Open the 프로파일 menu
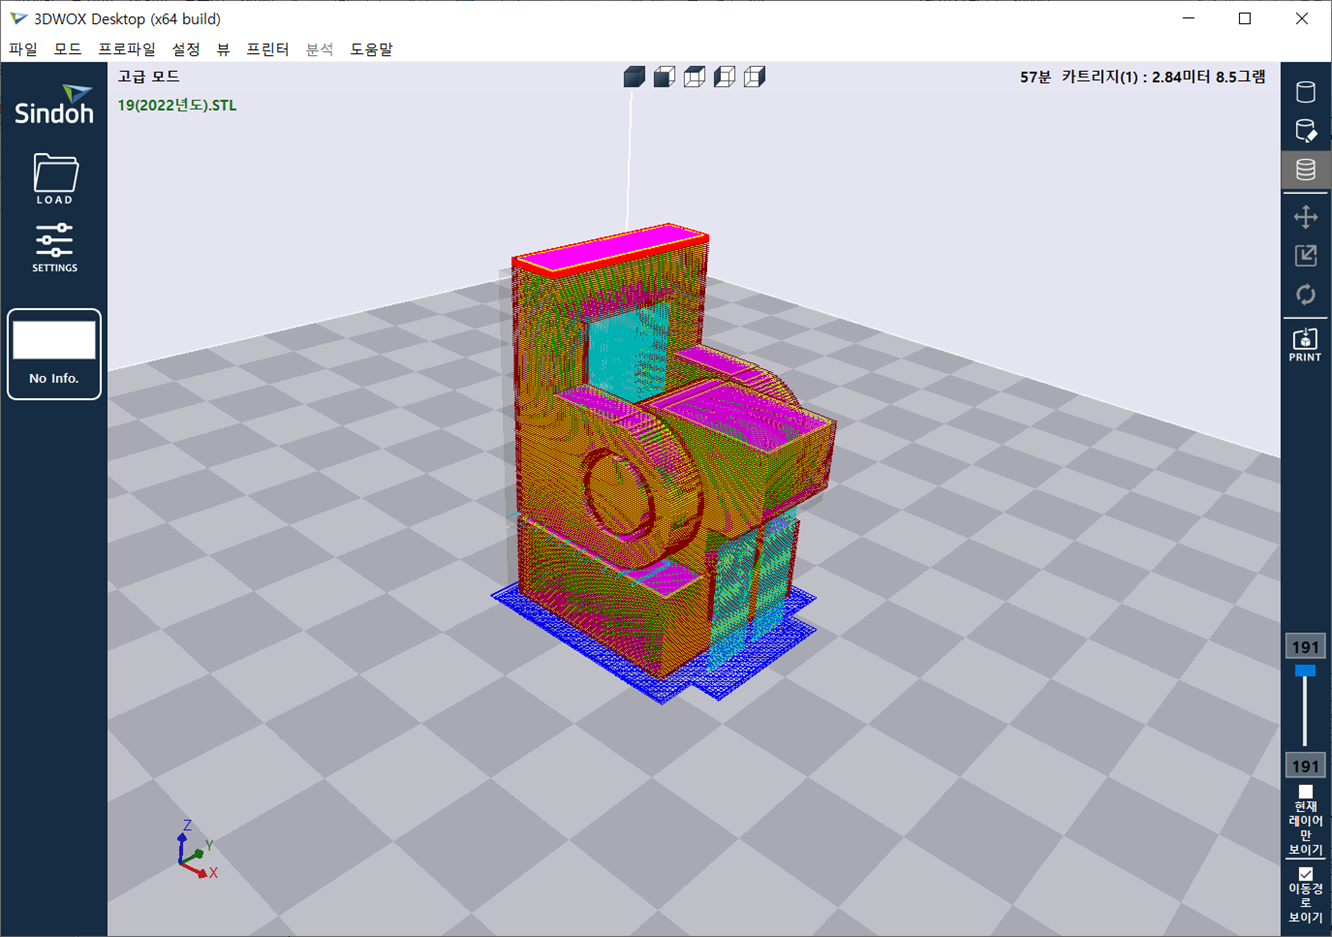This screenshot has height=937, width=1332. coord(127,49)
